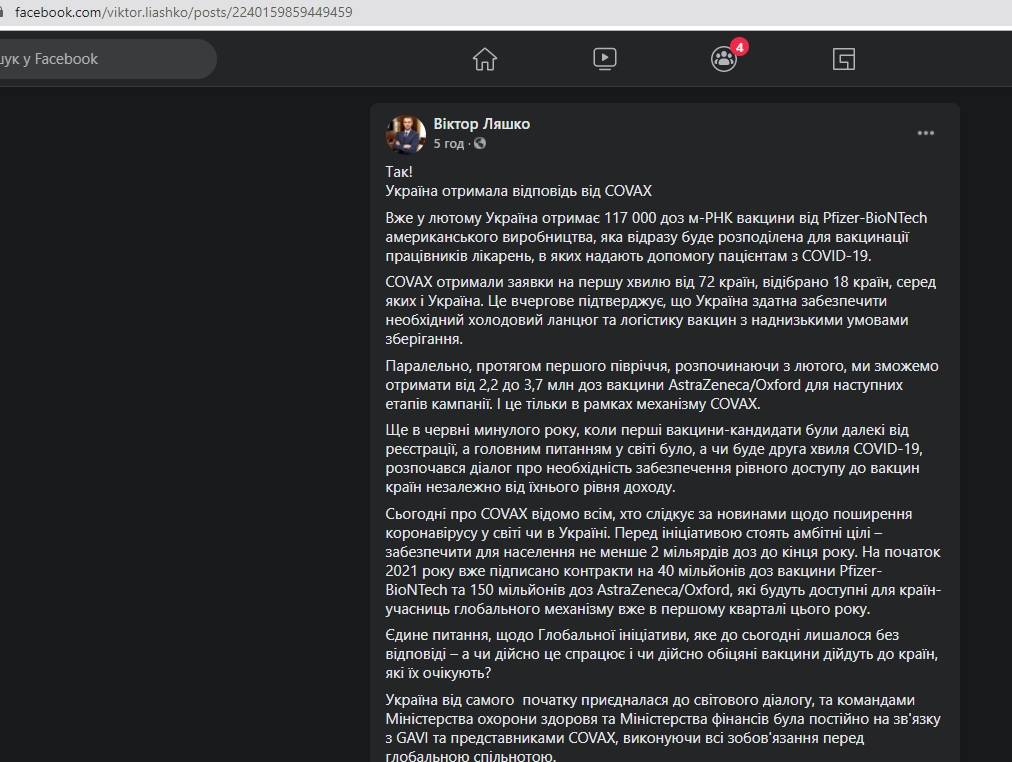Click paragraph starting 'Єдине питання, щодо'
The image size is (1012, 762).
tap(662, 654)
